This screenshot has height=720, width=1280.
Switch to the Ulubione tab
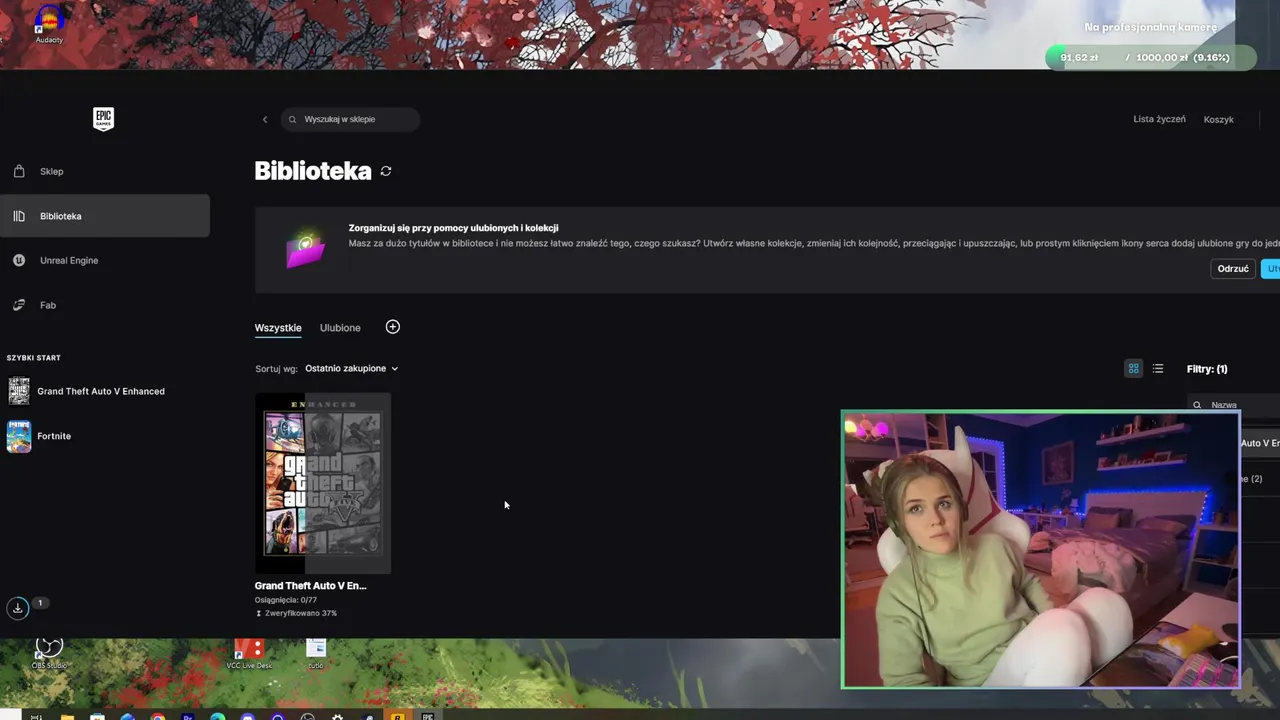[x=340, y=328]
